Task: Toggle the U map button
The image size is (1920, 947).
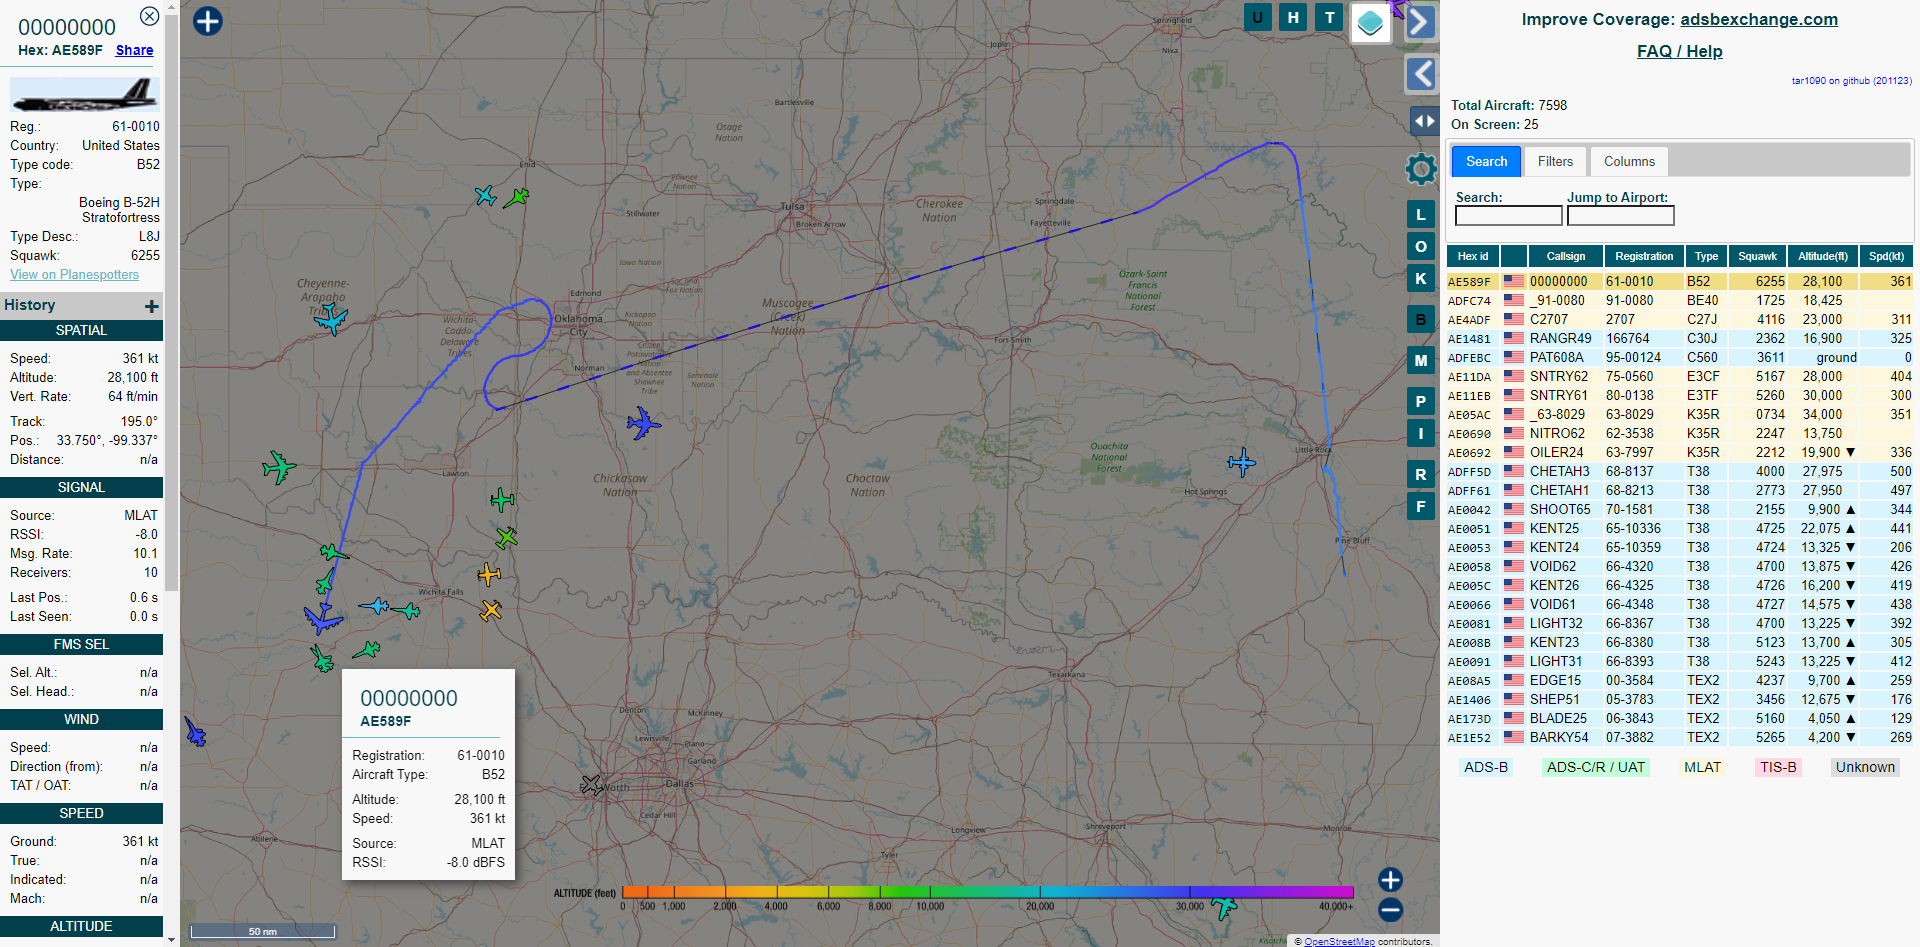Action: pos(1258,17)
